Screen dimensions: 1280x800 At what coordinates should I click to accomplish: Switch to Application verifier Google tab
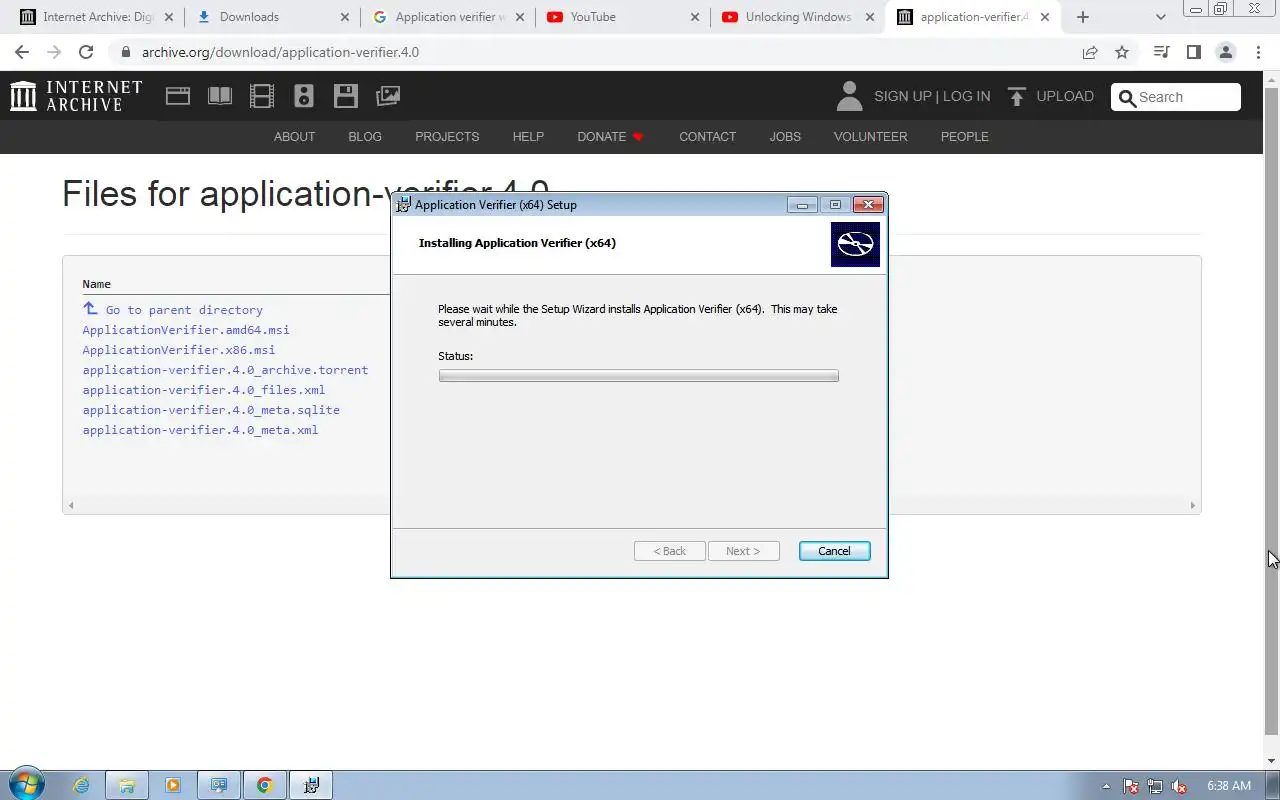(450, 17)
